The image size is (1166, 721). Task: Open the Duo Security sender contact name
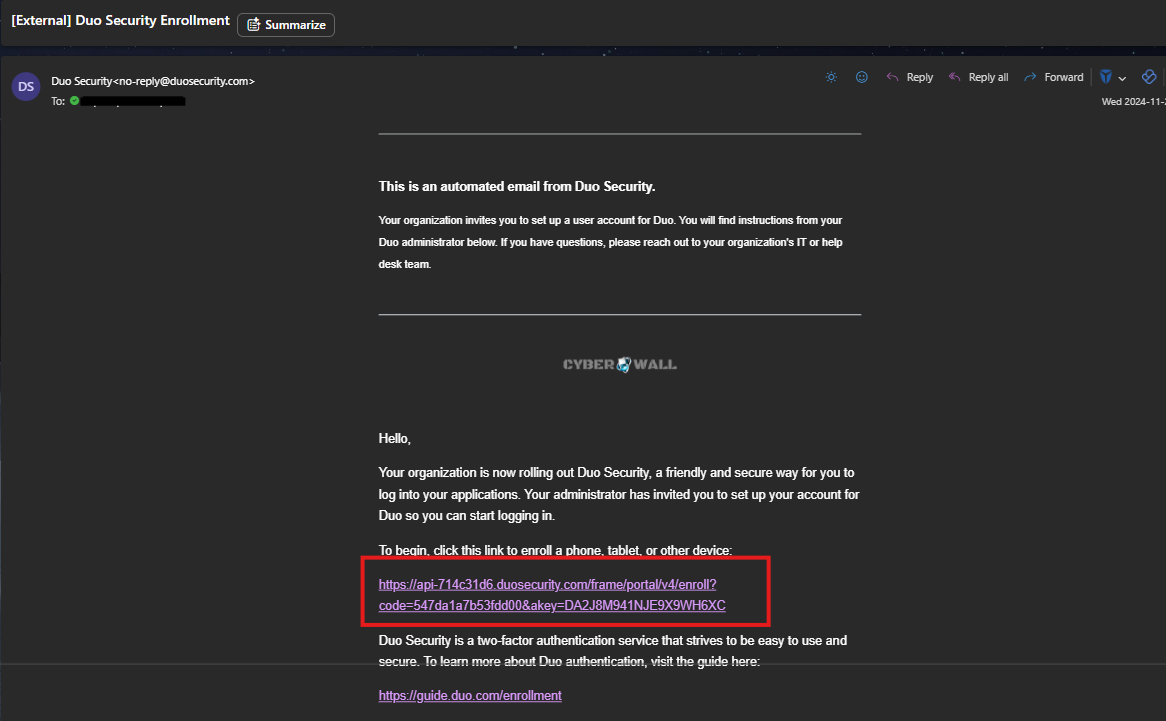click(x=153, y=81)
